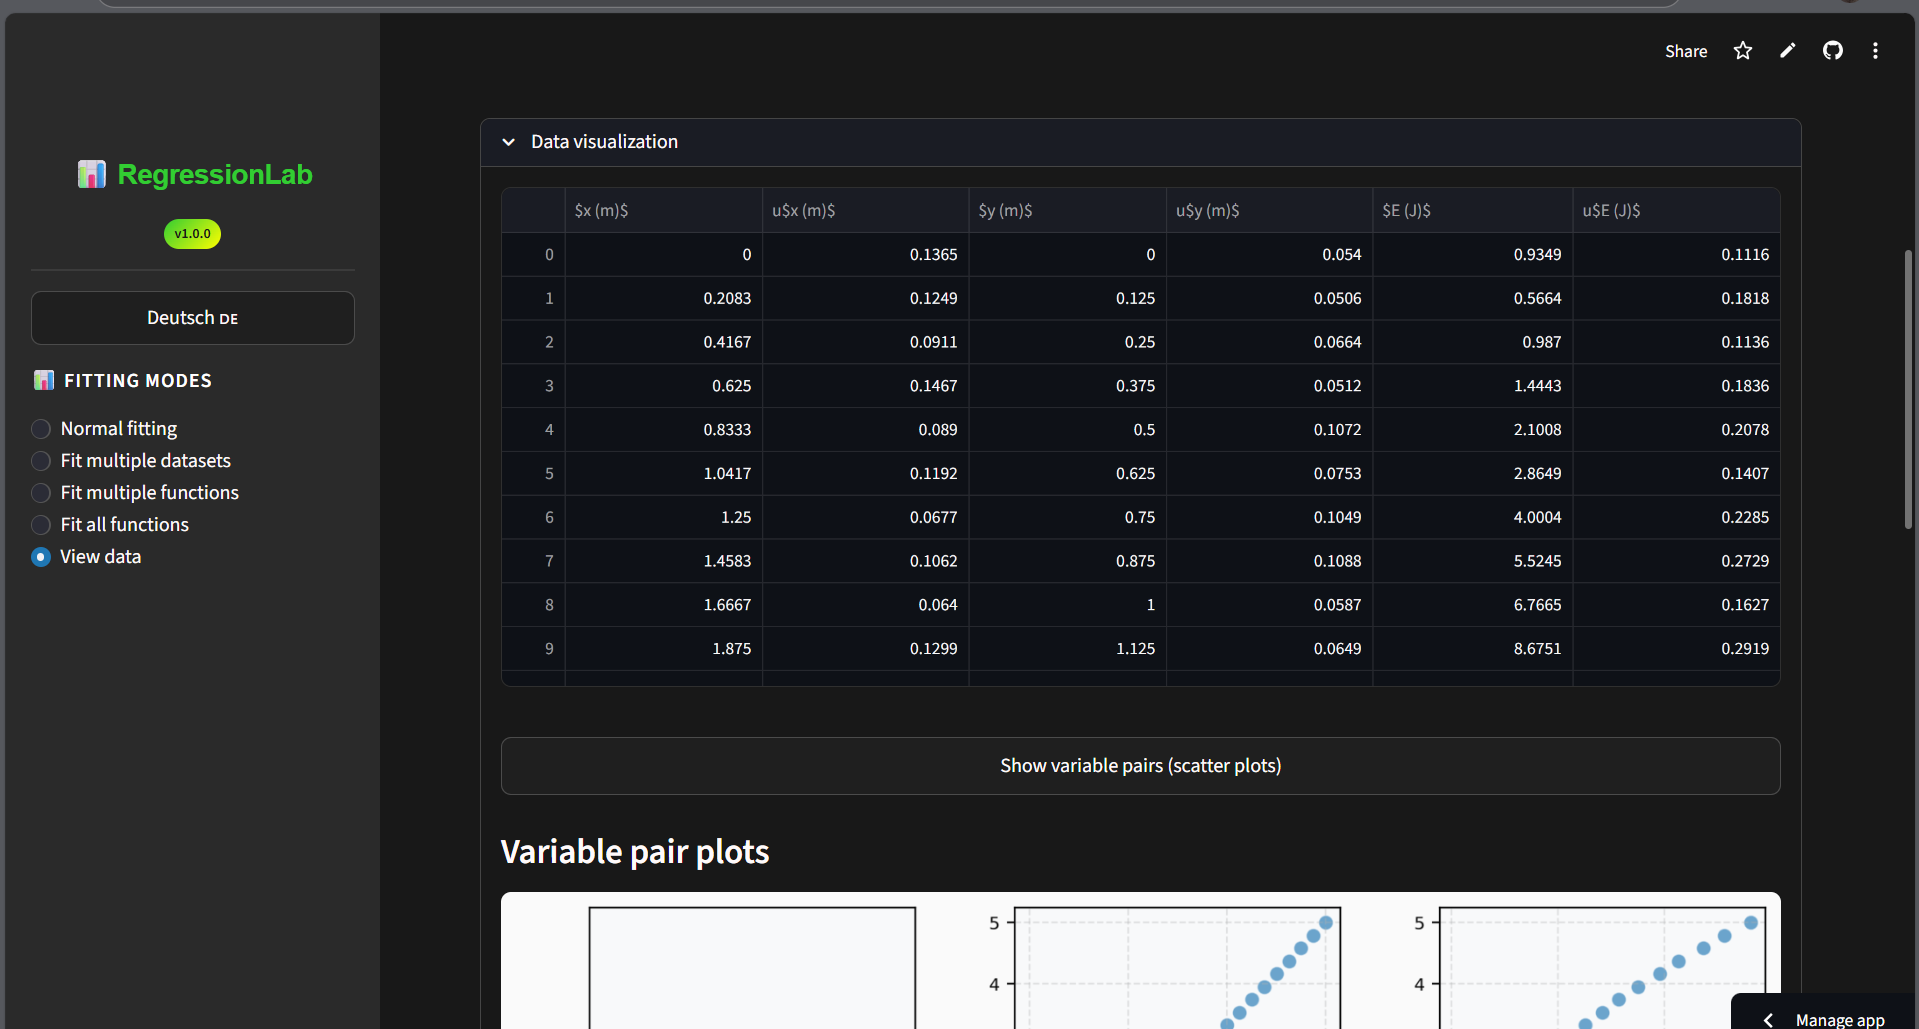Click cell value 0.2729

(x=1677, y=562)
